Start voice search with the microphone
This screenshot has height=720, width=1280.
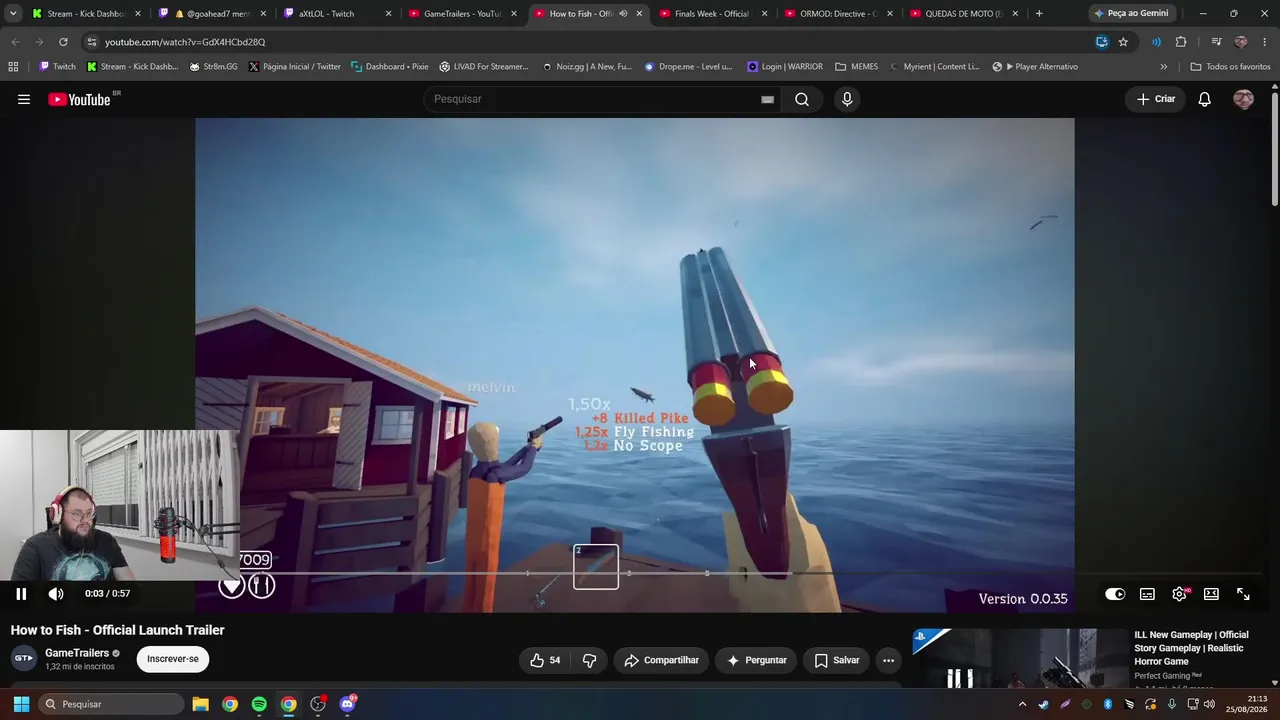(x=847, y=99)
